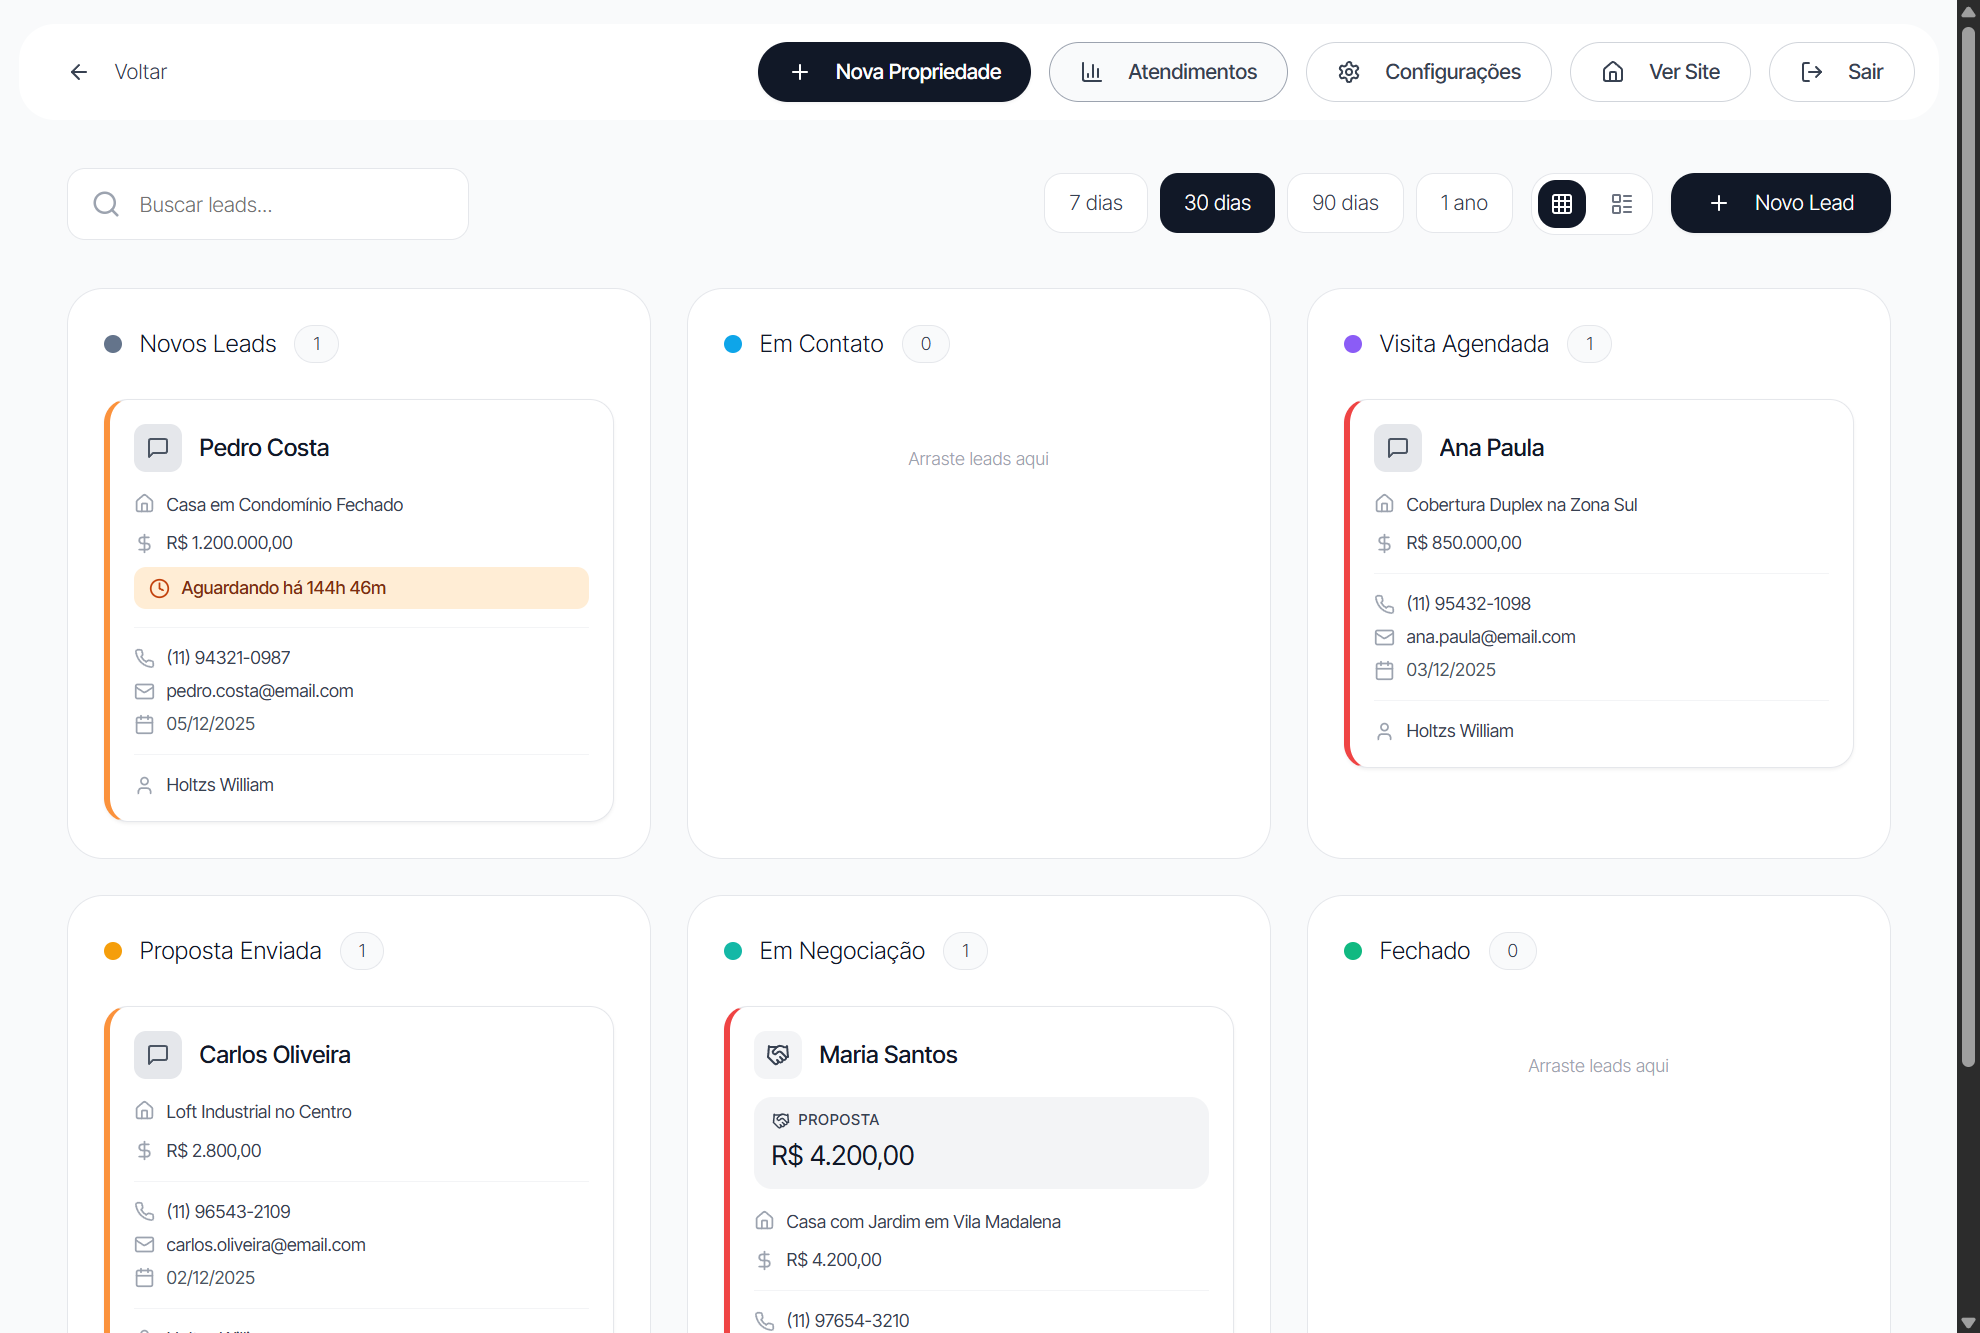Click the calendar icon next to 05/12/2025

point(144,724)
